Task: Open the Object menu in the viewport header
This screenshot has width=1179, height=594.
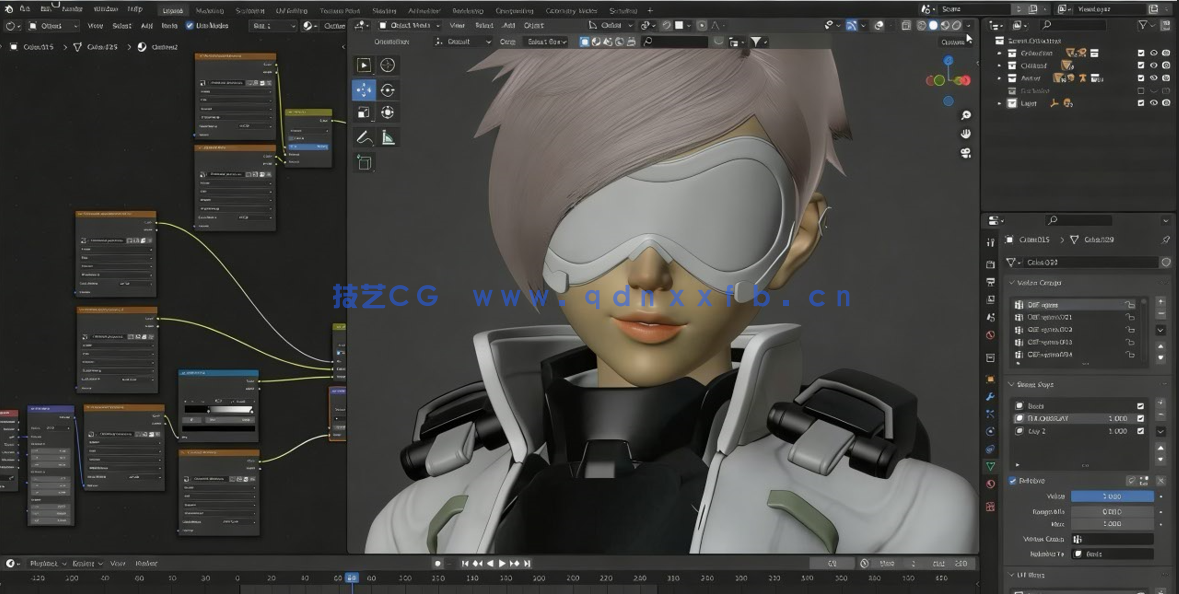Action: coord(535,25)
